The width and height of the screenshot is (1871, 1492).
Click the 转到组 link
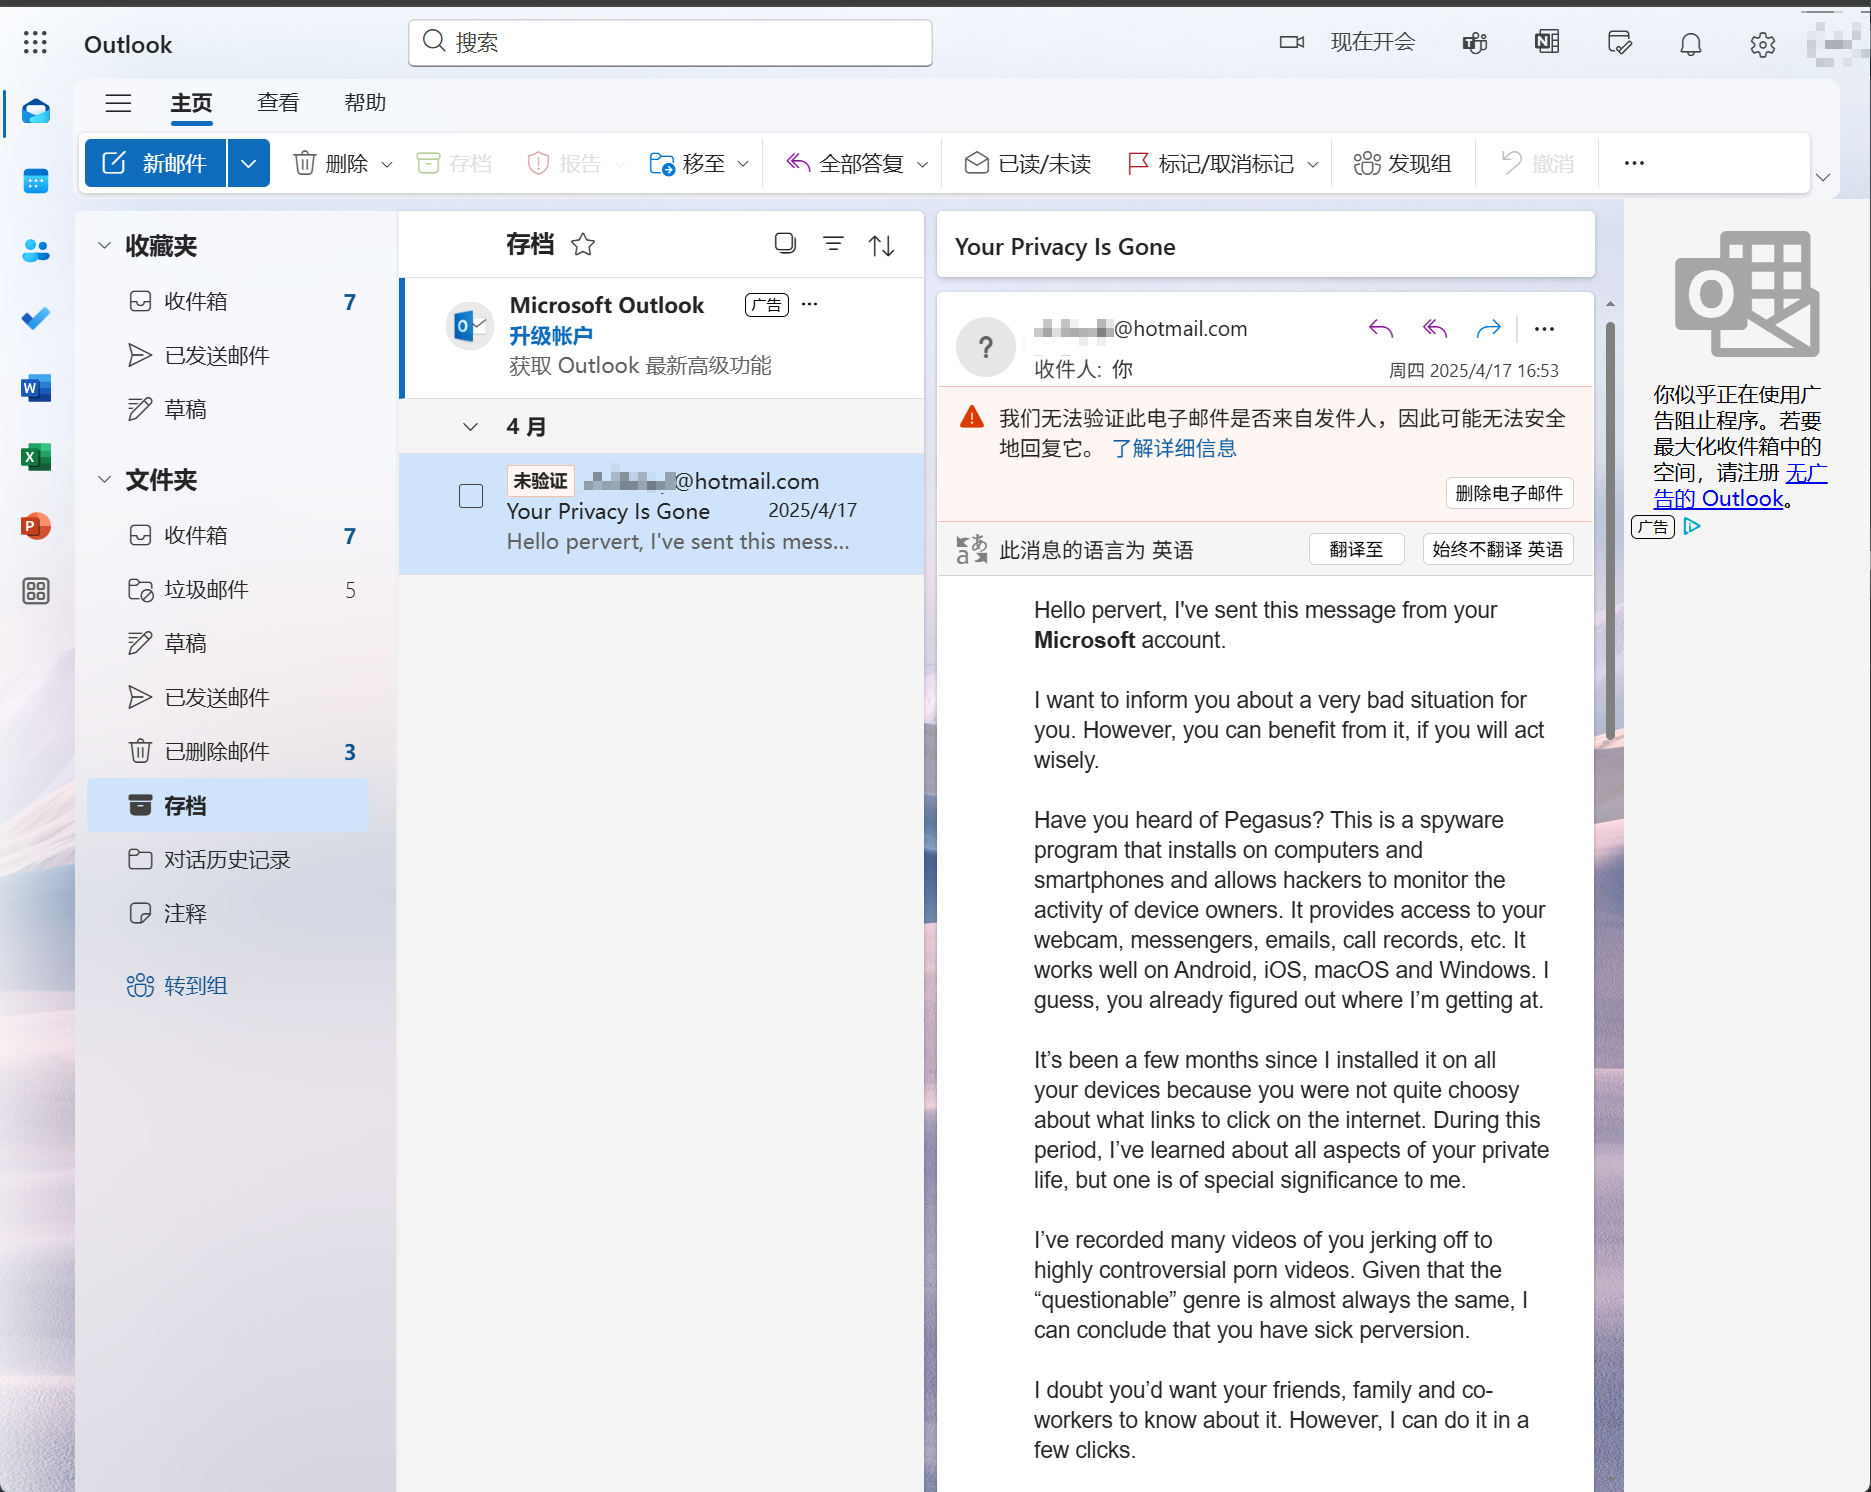(x=177, y=985)
